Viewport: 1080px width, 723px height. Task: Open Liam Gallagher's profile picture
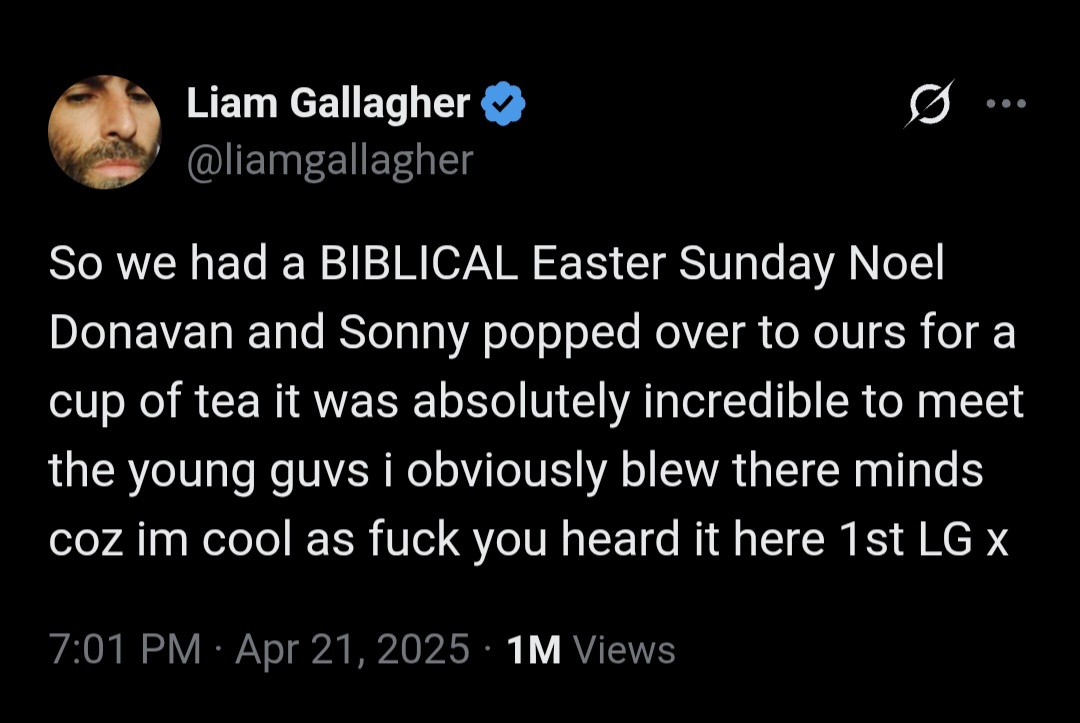pos(105,132)
